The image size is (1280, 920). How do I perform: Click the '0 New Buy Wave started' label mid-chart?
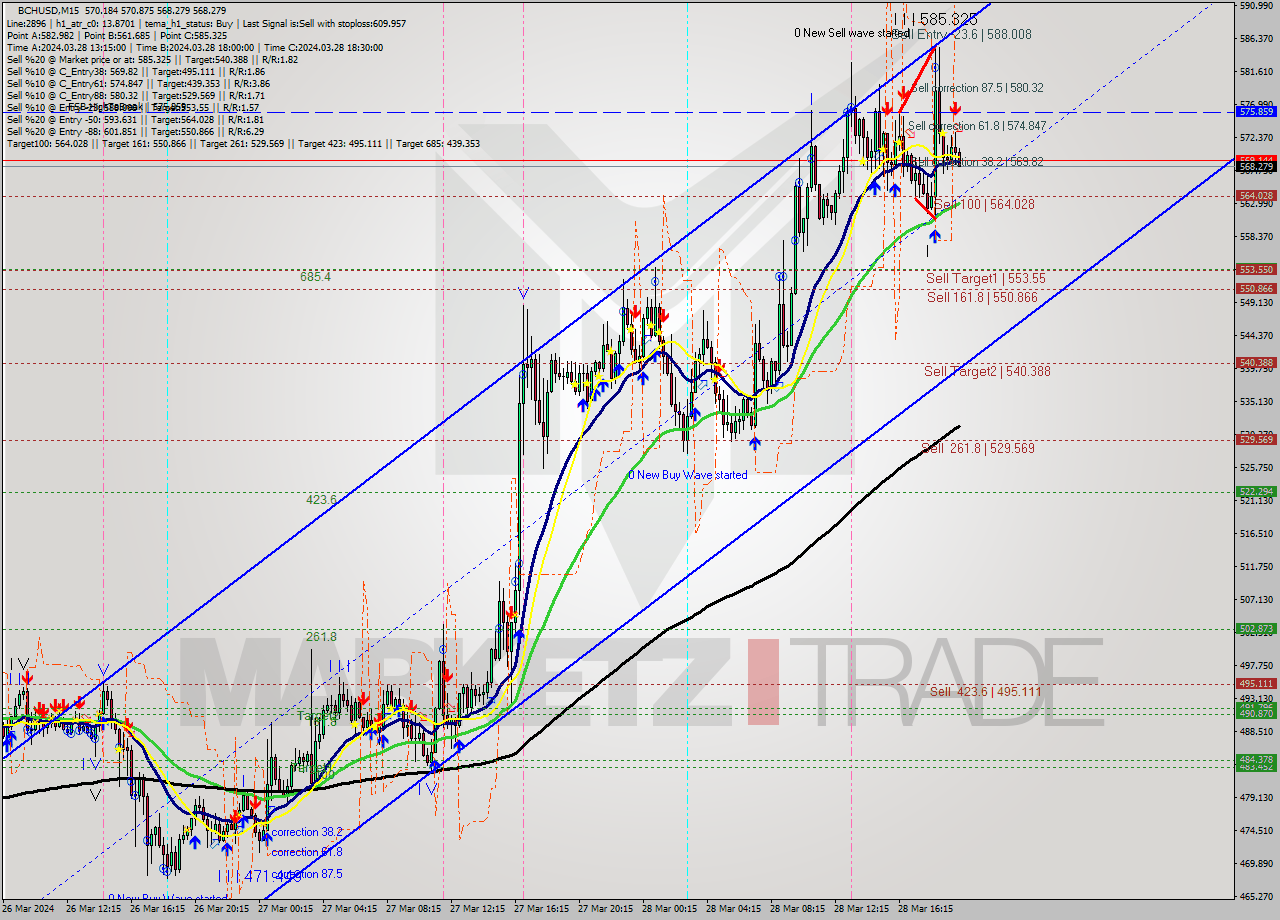pyautogui.click(x=688, y=475)
